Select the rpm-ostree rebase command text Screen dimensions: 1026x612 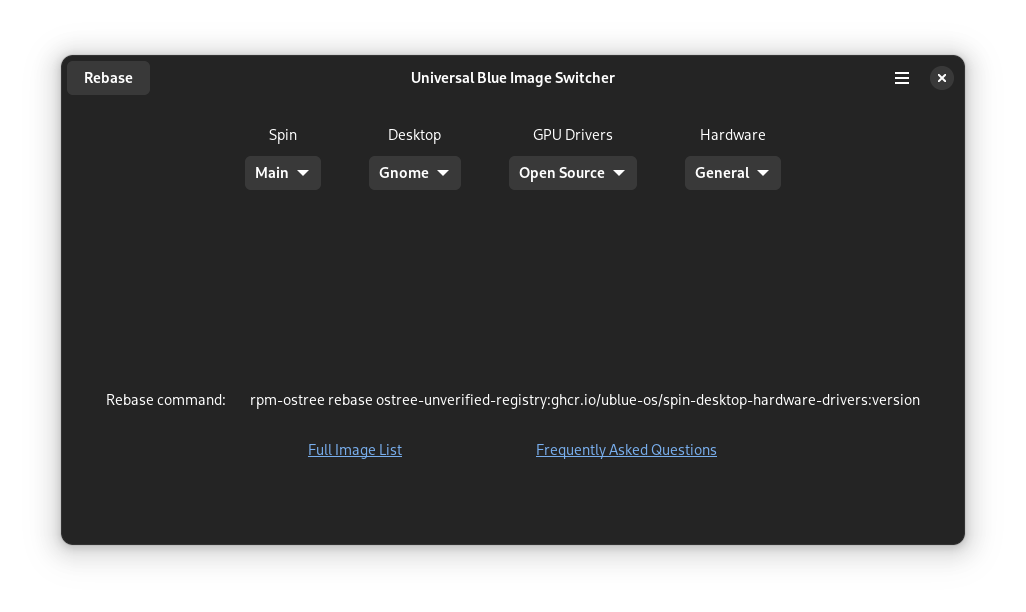(585, 400)
